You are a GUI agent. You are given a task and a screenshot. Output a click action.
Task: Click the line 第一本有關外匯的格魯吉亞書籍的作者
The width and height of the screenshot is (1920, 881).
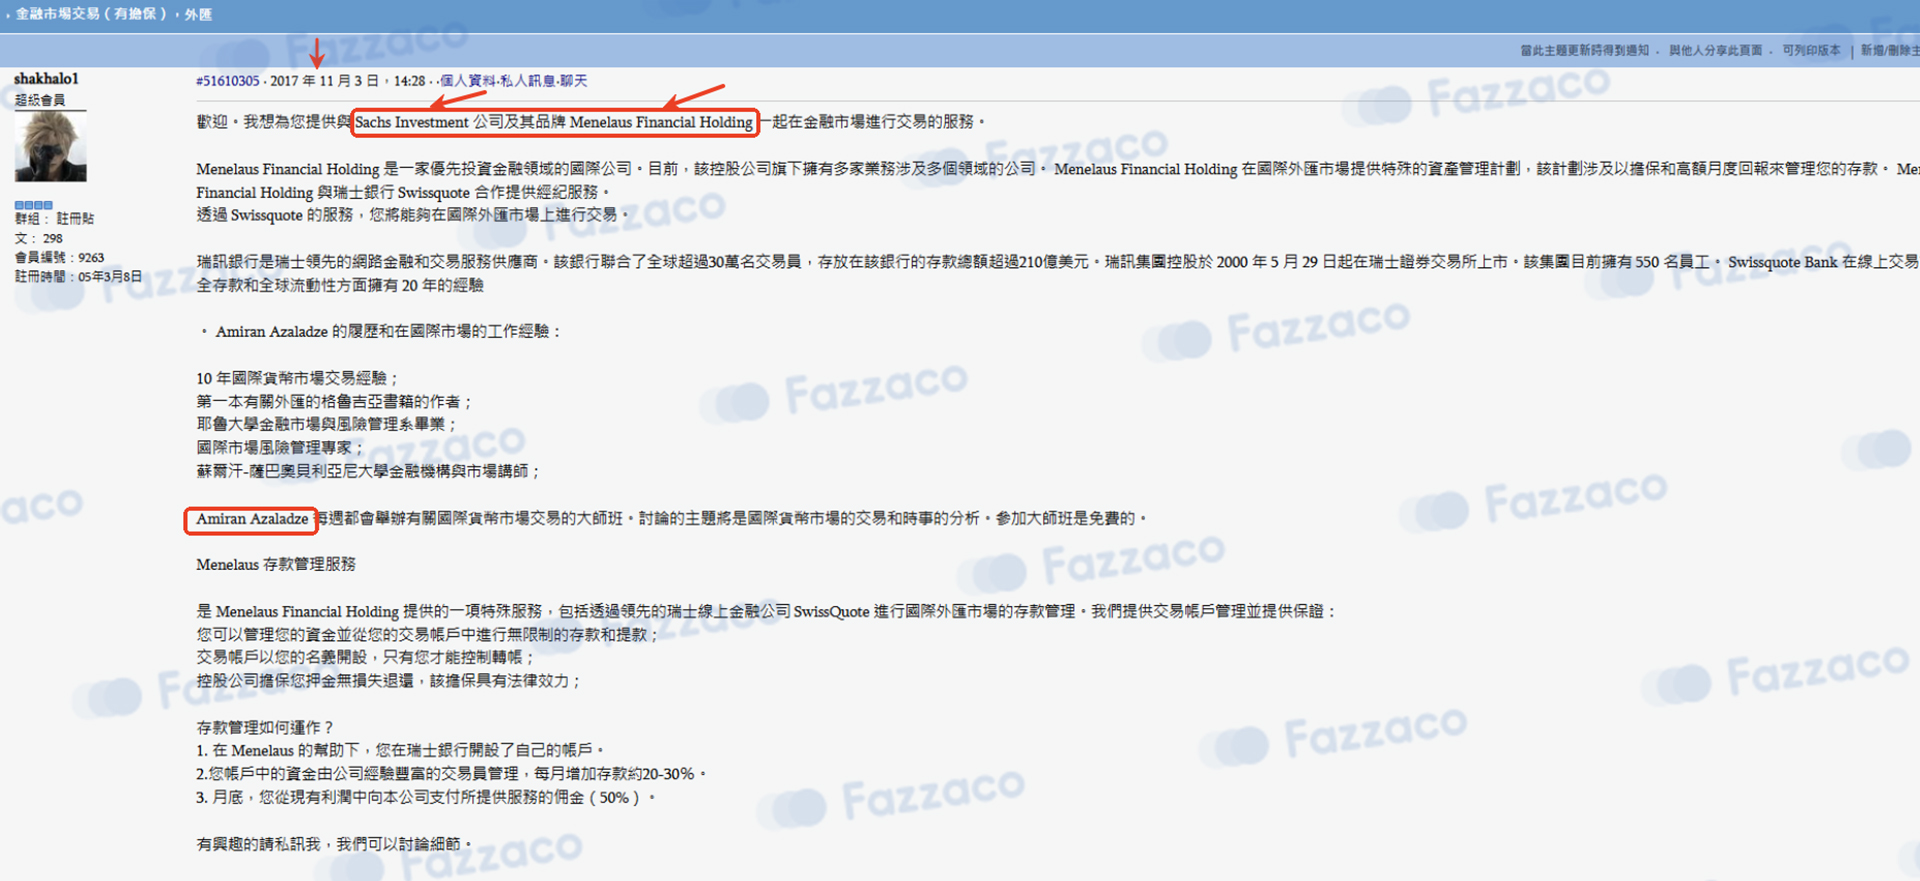click(334, 401)
